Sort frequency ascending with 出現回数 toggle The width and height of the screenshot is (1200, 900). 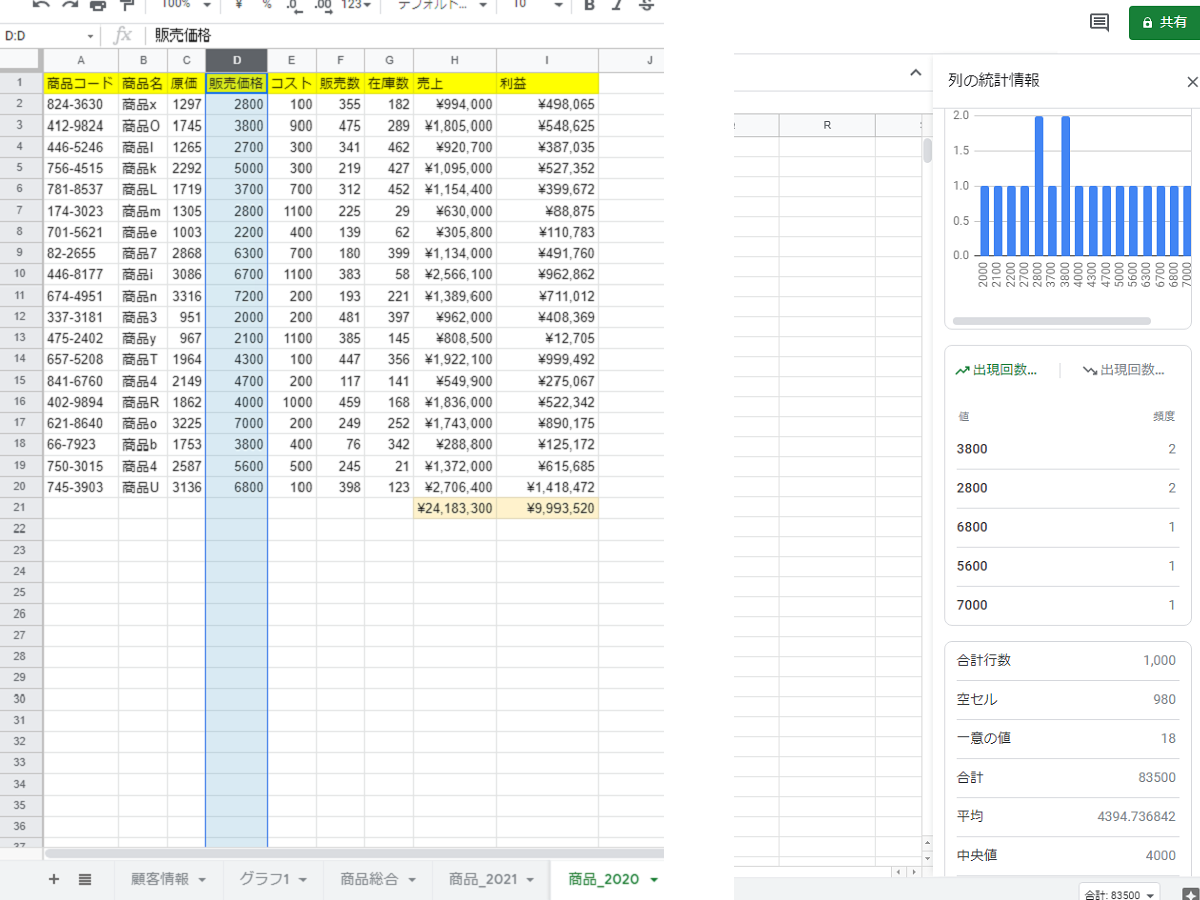pyautogui.click(x=996, y=370)
